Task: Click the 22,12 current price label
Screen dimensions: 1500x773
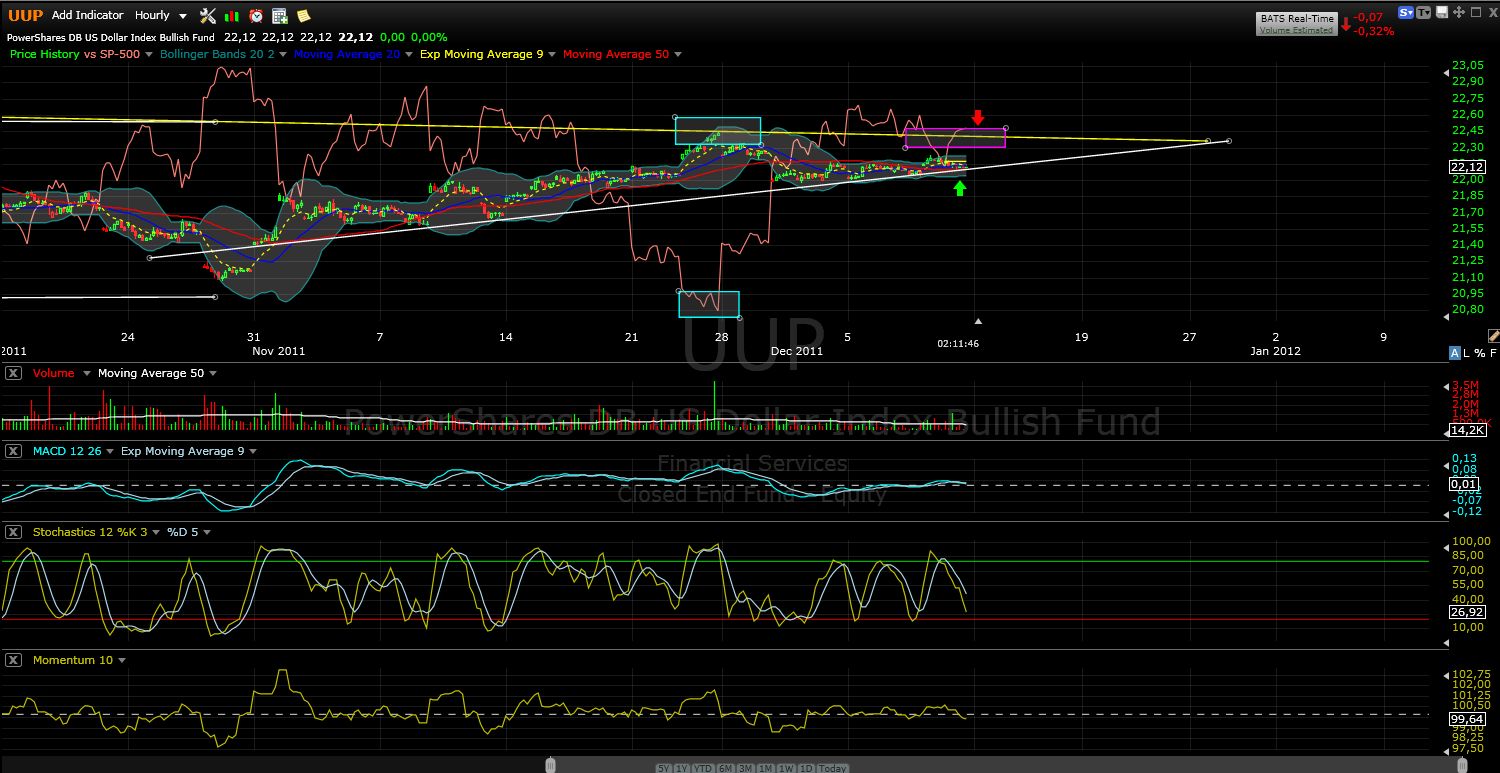Action: [1467, 167]
